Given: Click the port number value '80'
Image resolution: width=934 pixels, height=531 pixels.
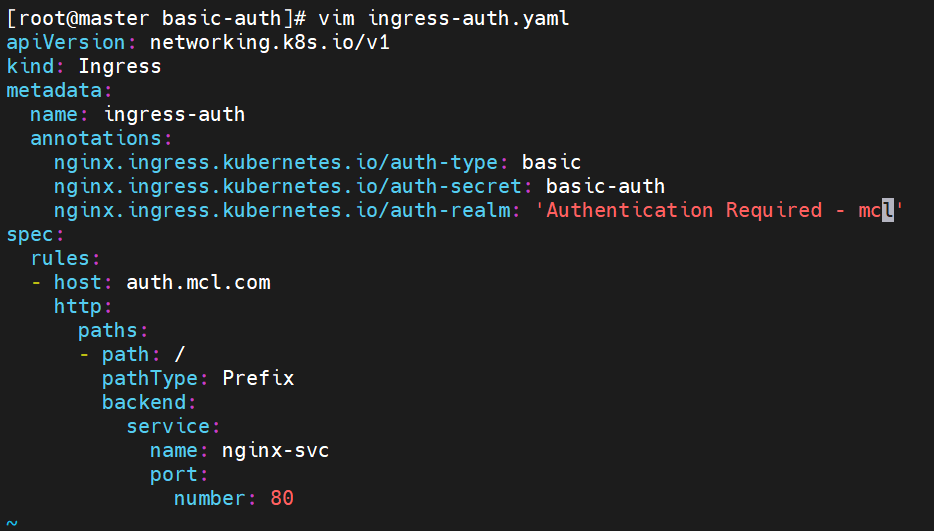Looking at the screenshot, I should pyautogui.click(x=282, y=498).
